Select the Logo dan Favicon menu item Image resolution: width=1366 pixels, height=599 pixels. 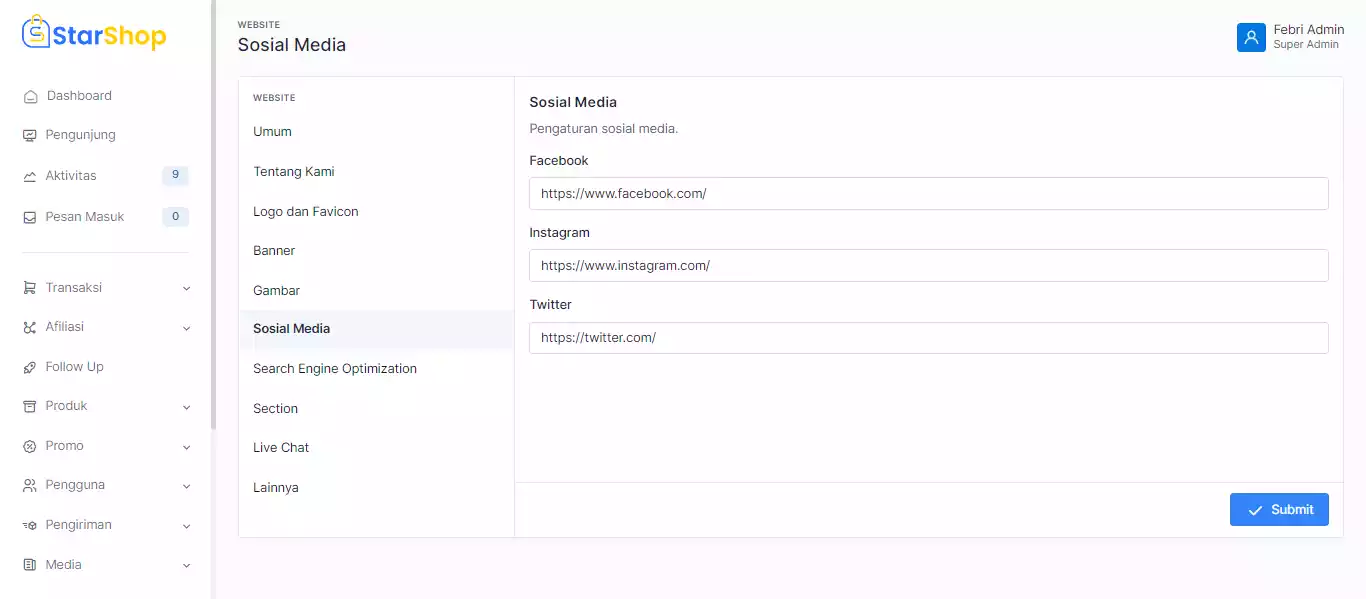tap(306, 212)
